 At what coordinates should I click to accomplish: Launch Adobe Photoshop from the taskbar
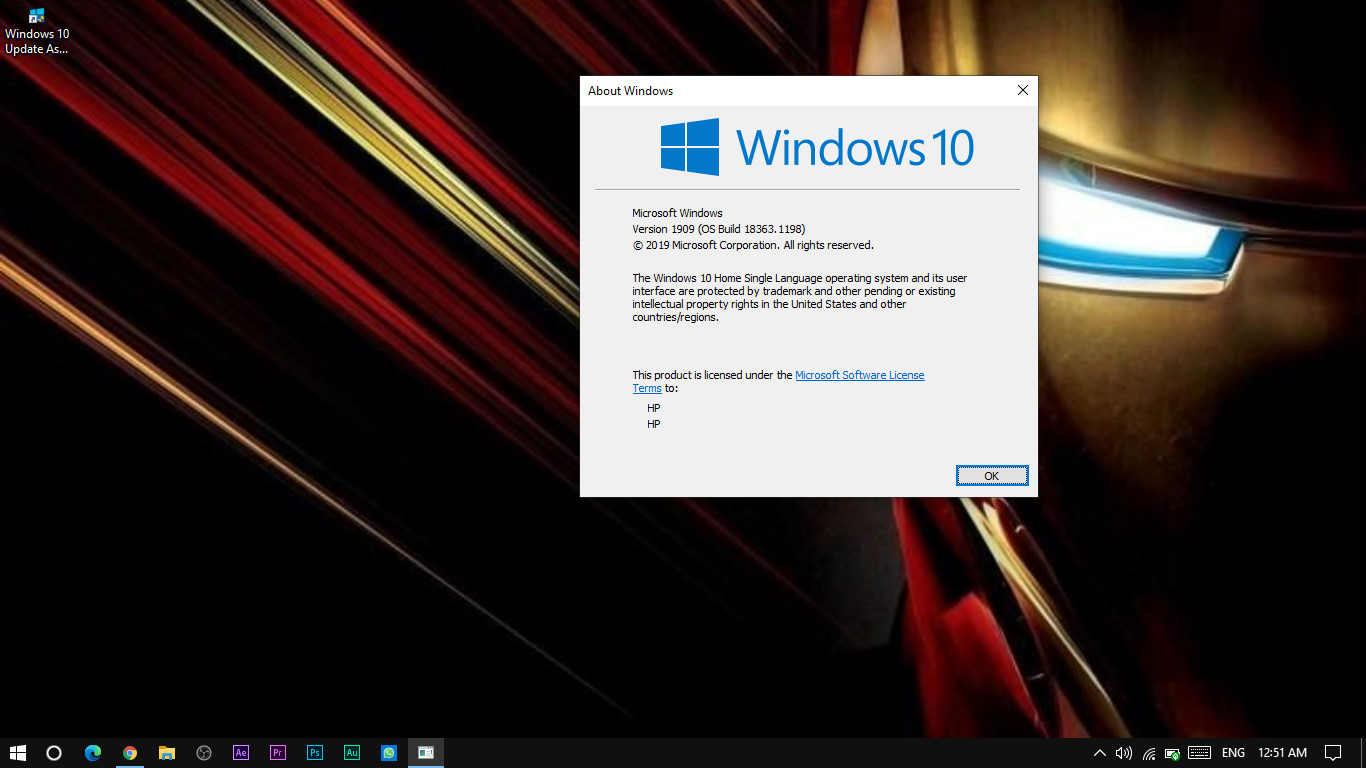coord(315,753)
